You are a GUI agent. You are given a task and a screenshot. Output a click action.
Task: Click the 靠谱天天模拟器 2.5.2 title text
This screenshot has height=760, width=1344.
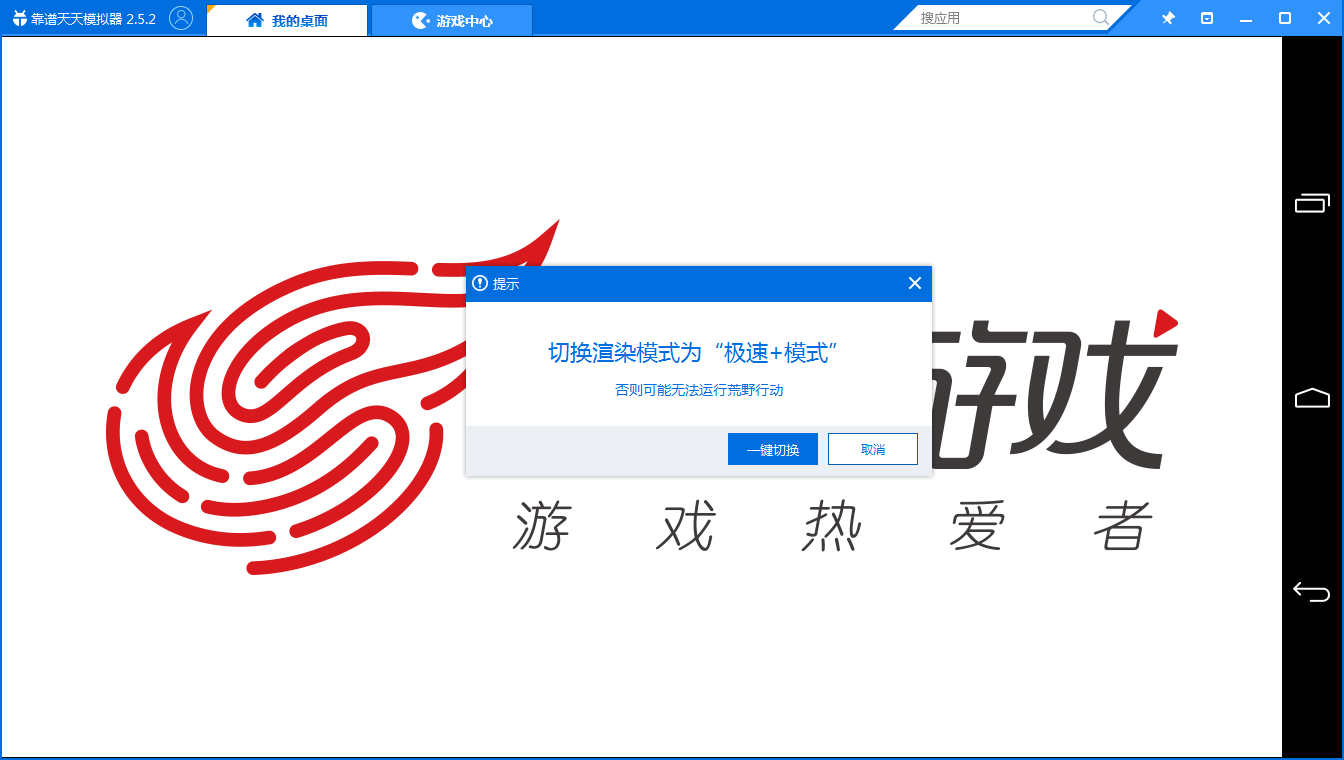coord(93,19)
